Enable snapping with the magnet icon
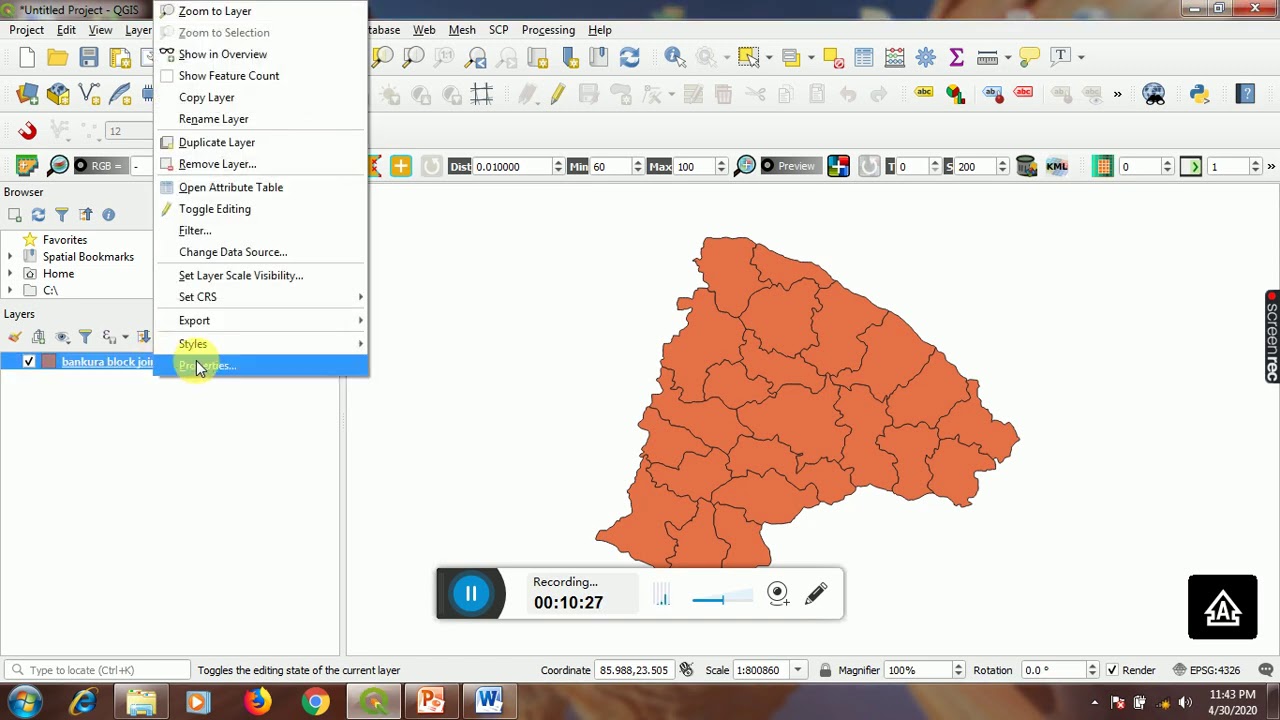Screen dimensions: 1280x720 (27, 130)
